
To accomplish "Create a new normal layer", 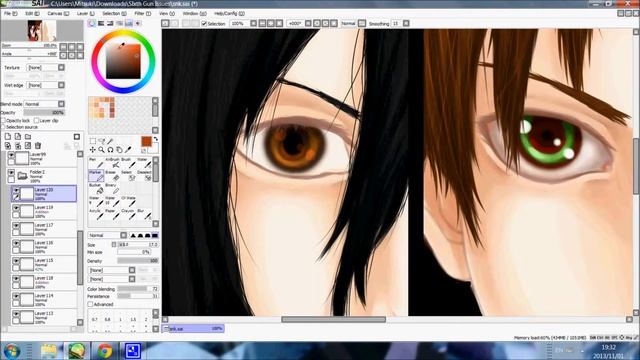I will pos(8,137).
